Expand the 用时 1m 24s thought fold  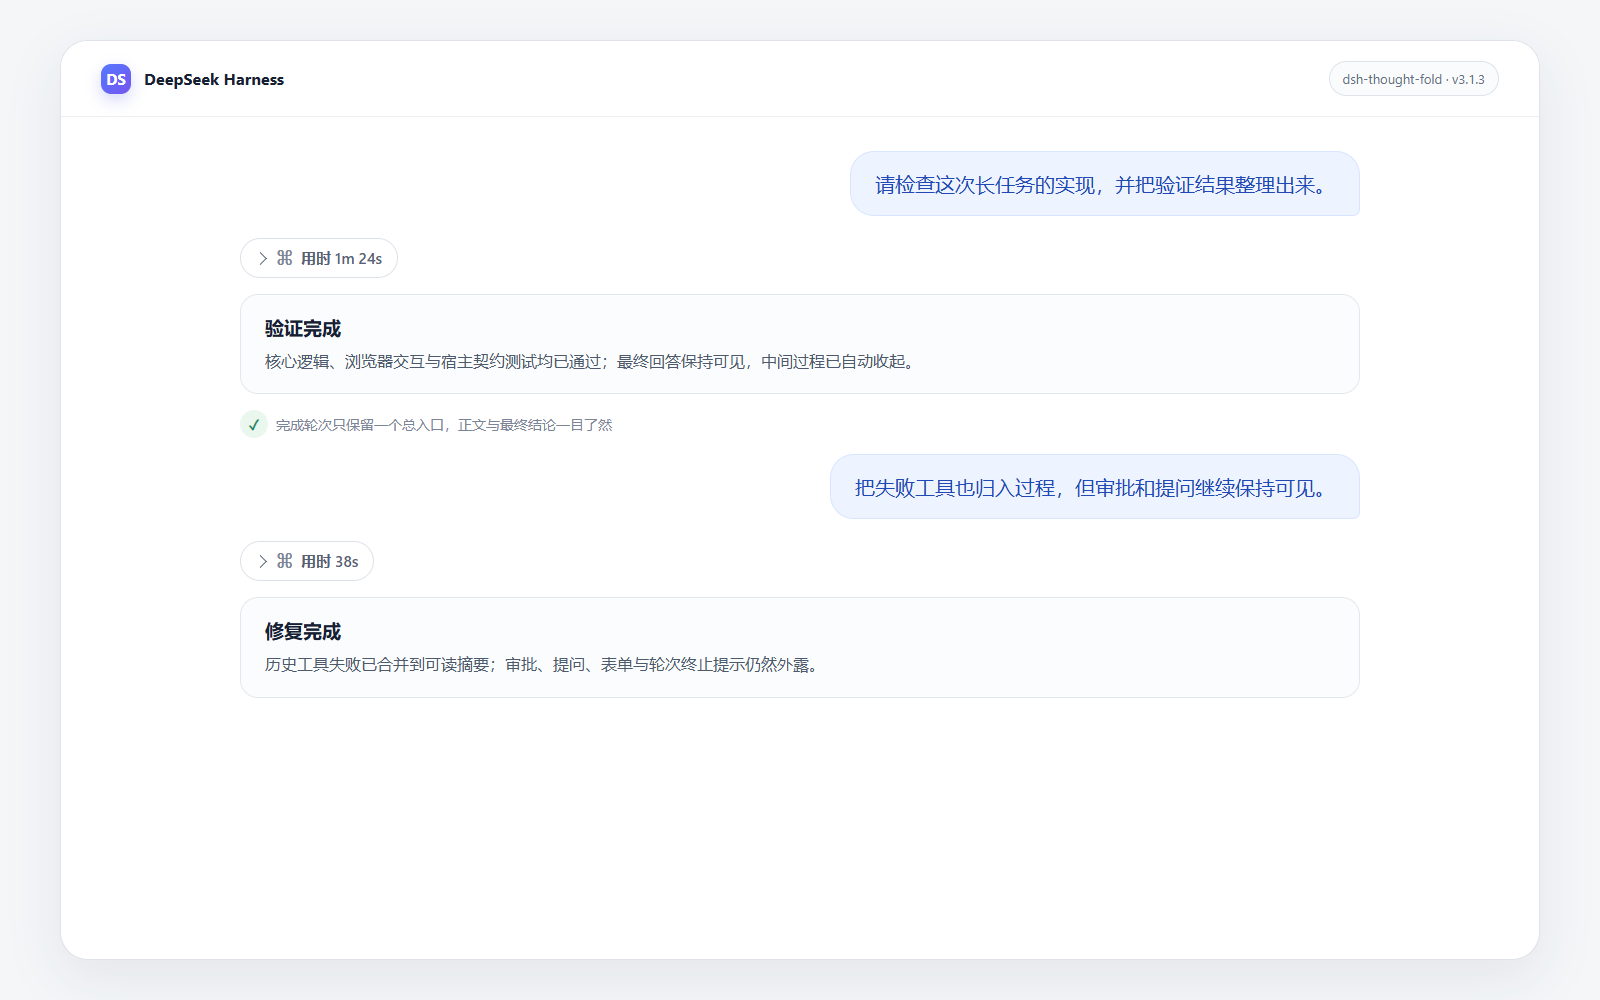(x=319, y=258)
